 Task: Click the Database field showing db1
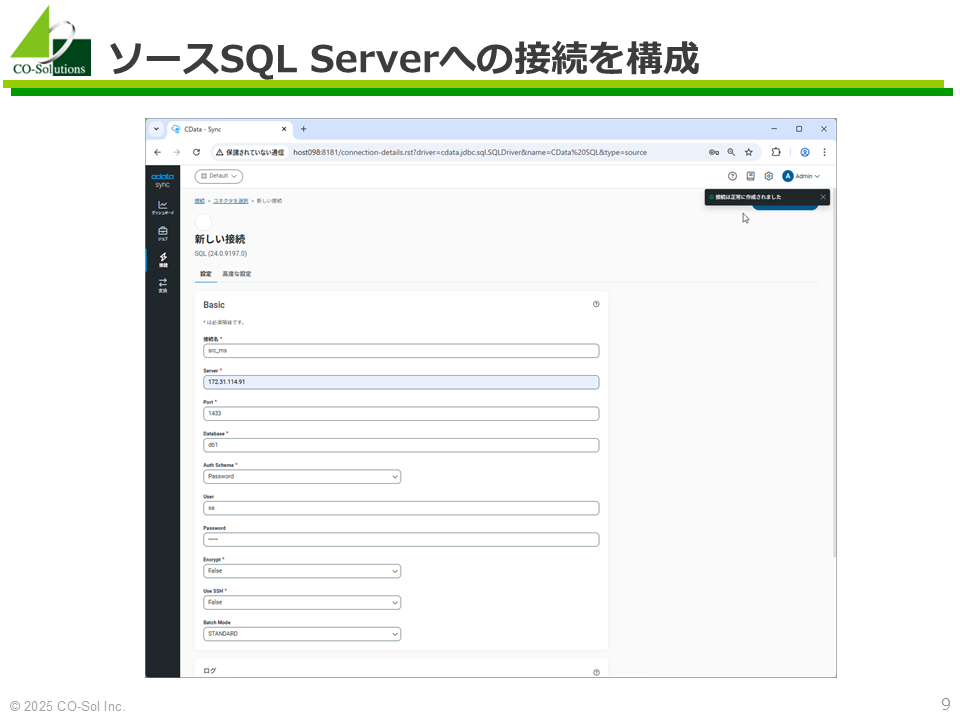point(401,445)
